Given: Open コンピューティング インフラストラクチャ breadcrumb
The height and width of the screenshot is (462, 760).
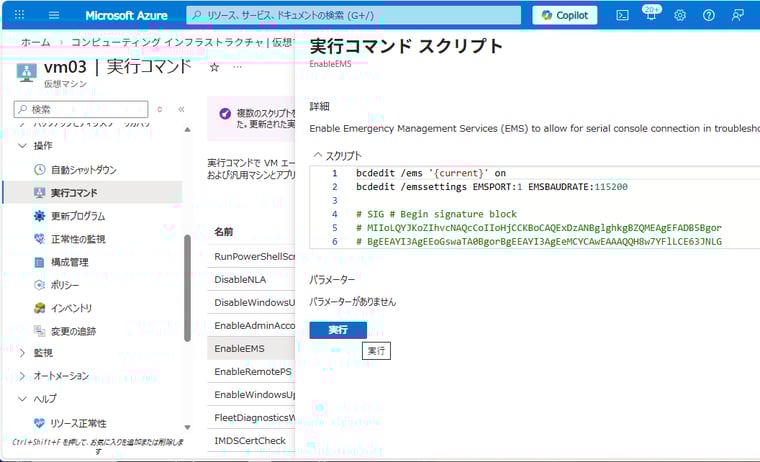Looking at the screenshot, I should coord(167,42).
